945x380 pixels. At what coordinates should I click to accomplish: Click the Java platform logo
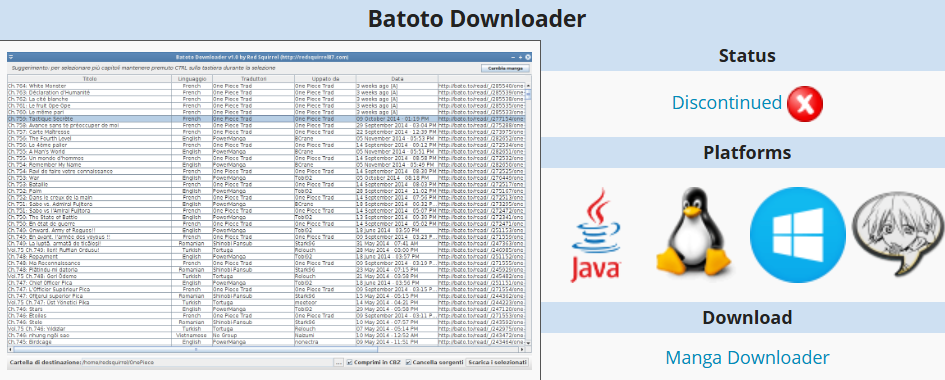596,235
